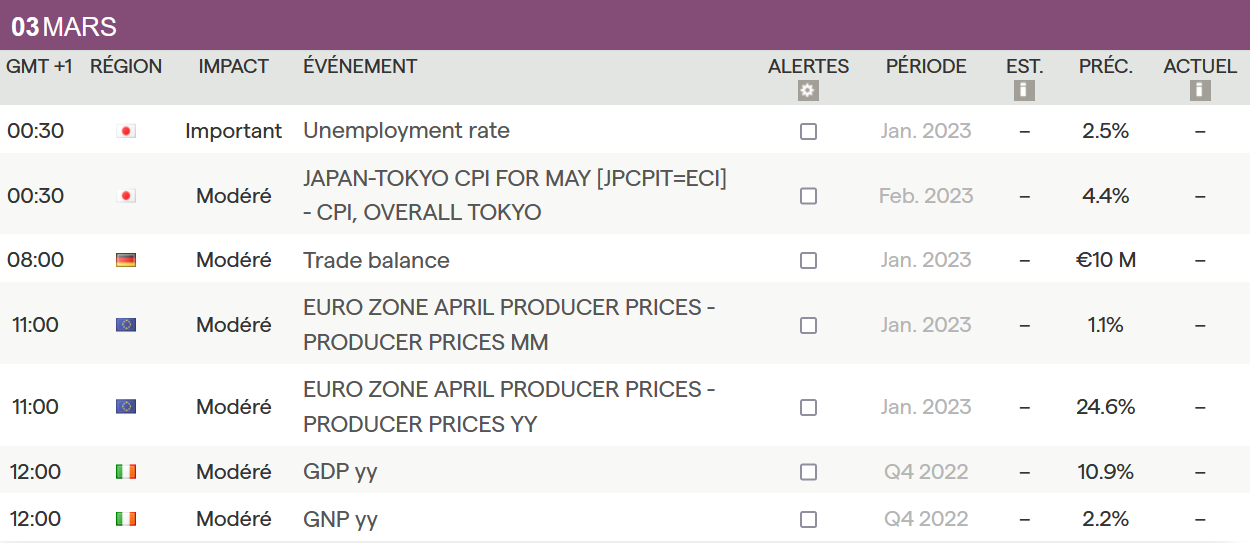Check the alert box for GDP yy
Image resolution: width=1252 pixels, height=543 pixels.
(x=808, y=472)
